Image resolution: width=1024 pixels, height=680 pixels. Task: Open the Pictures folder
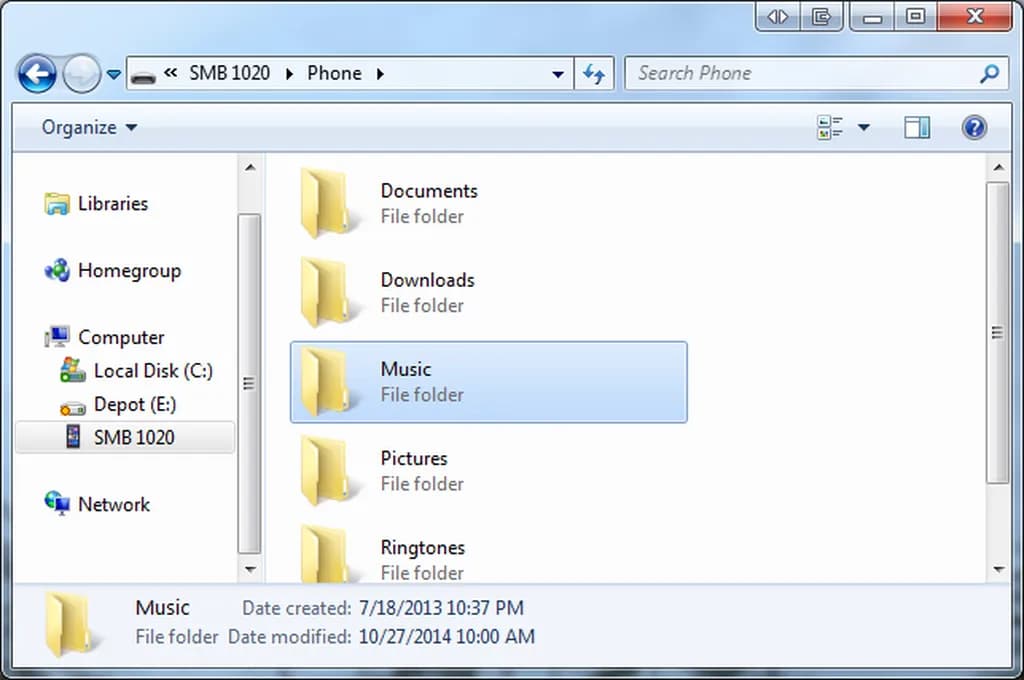pyautogui.click(x=413, y=458)
